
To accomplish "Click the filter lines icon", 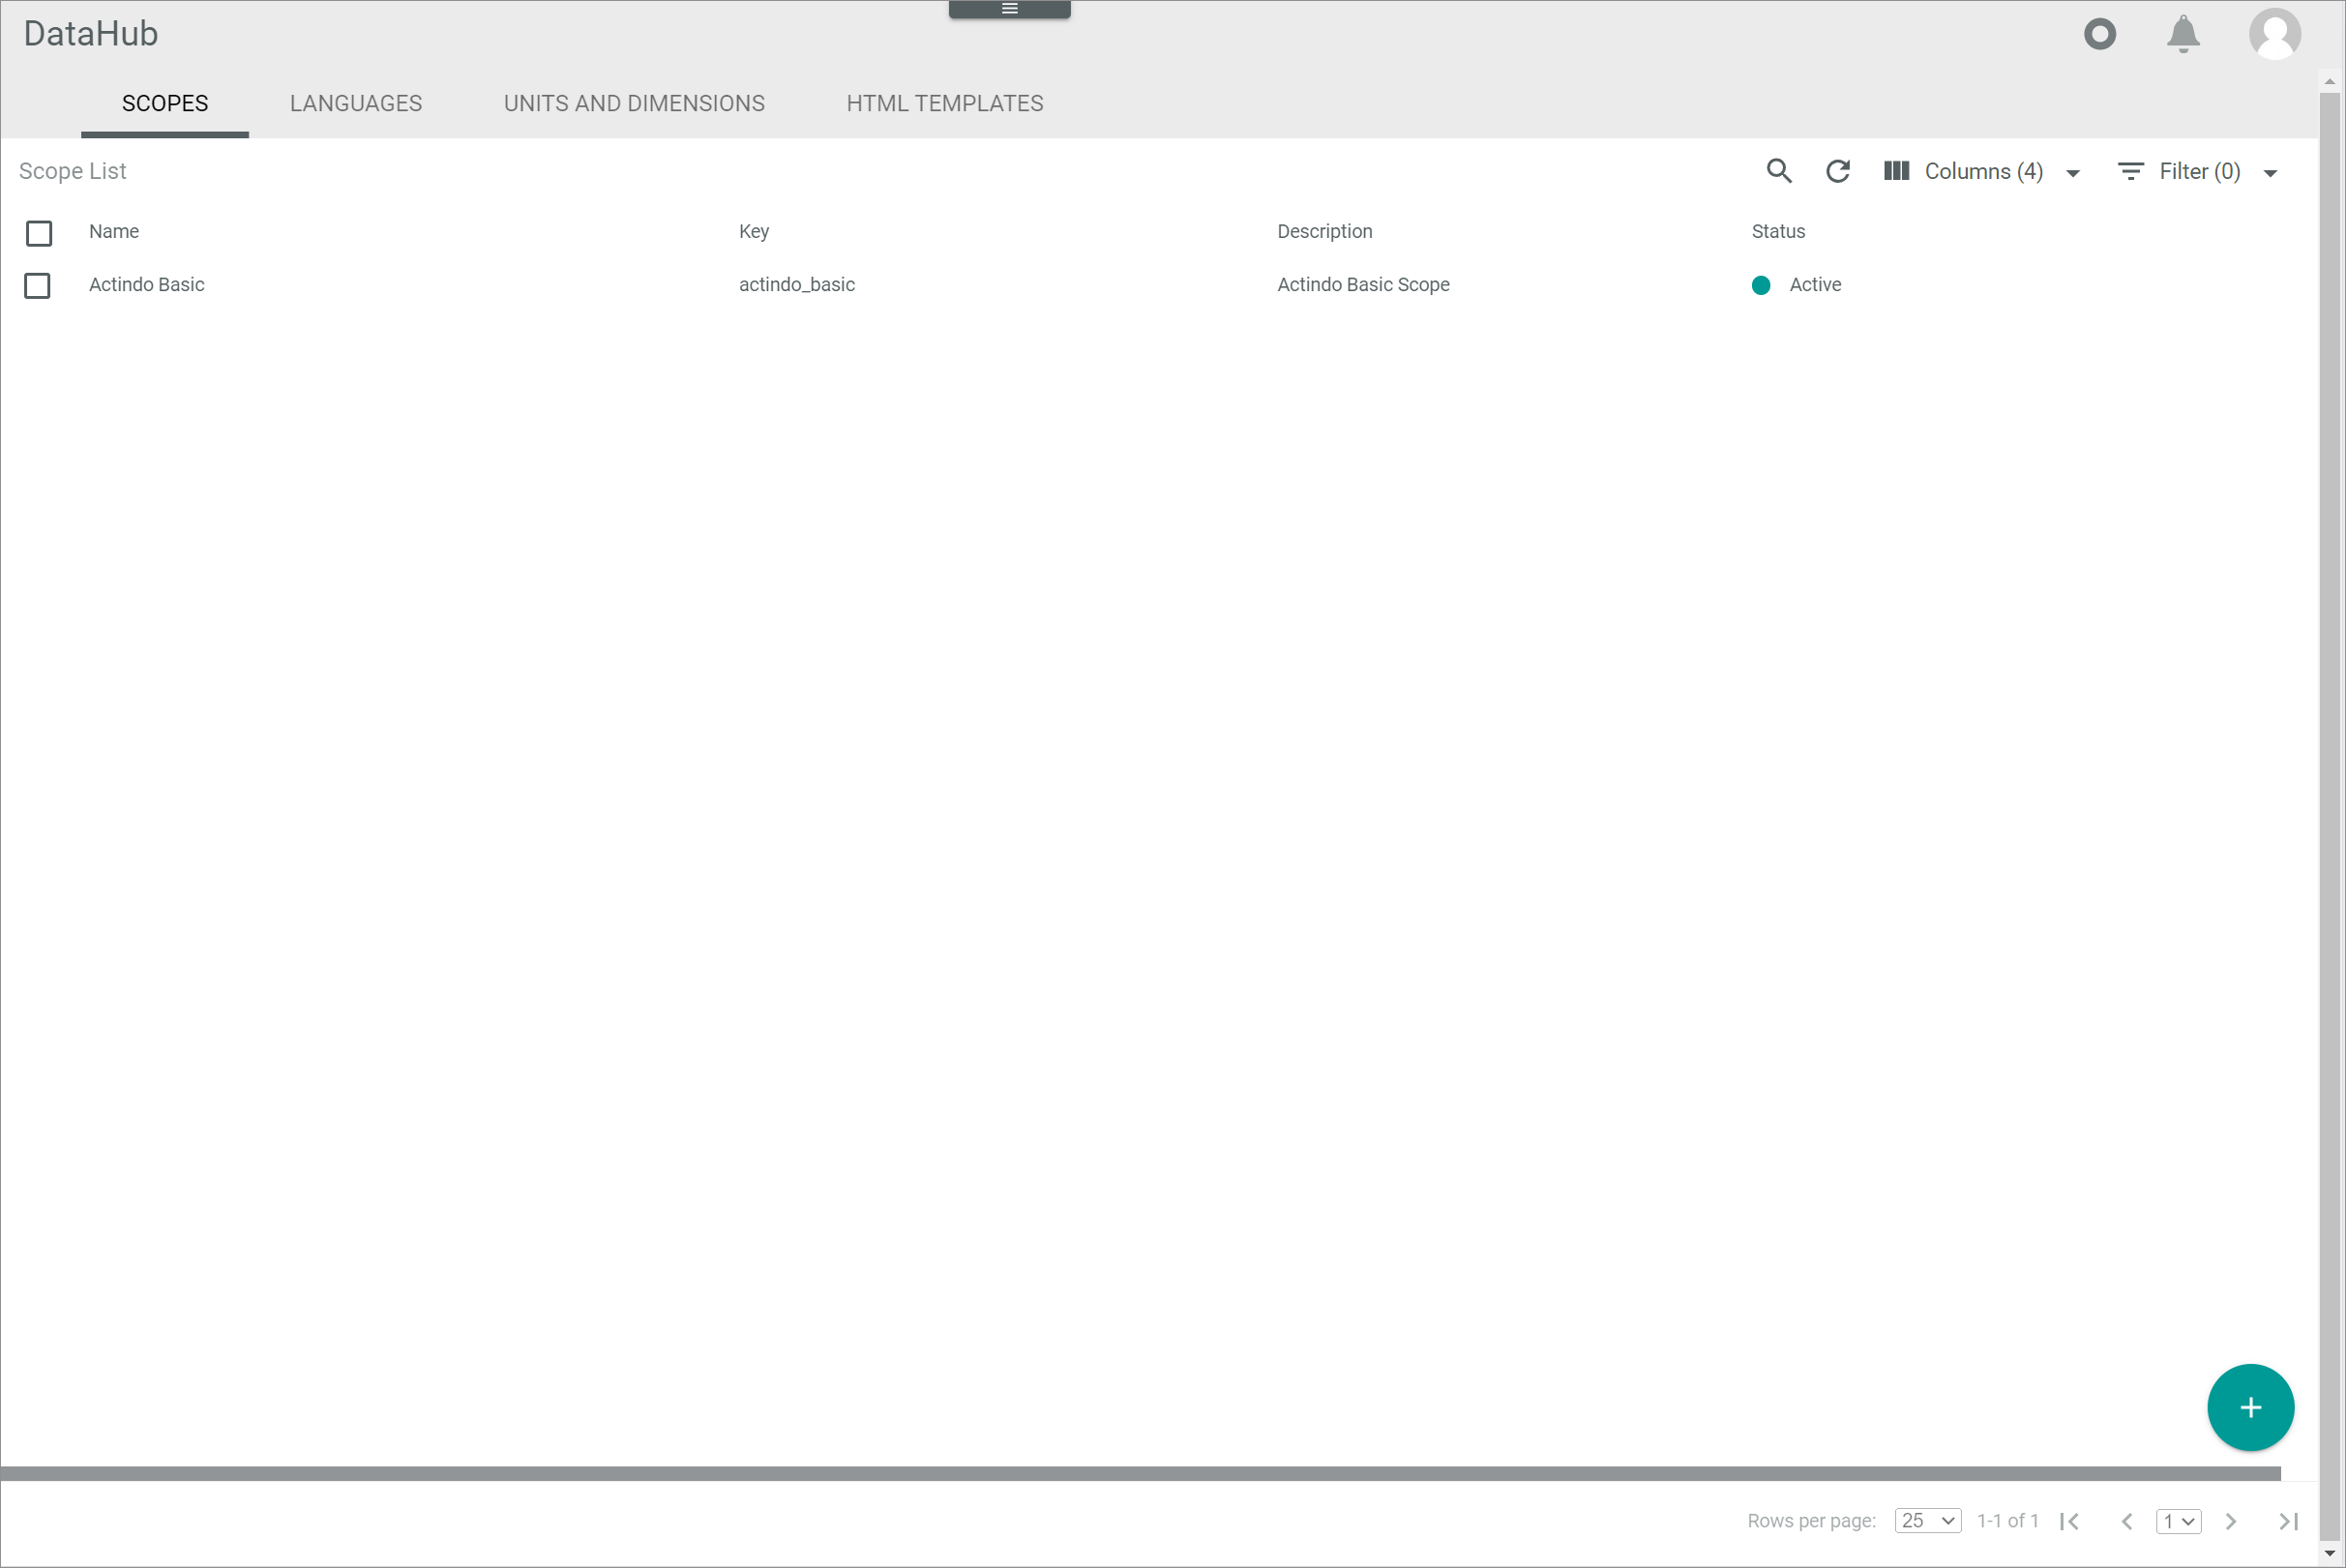I will tap(2131, 171).
